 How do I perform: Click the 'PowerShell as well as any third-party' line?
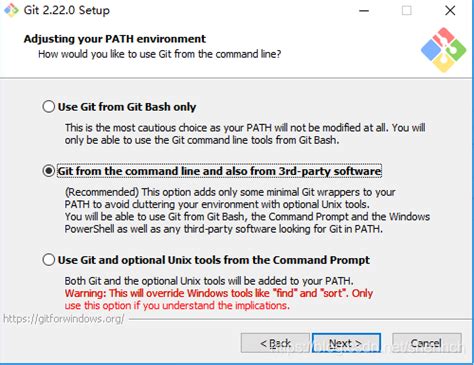tap(224, 229)
